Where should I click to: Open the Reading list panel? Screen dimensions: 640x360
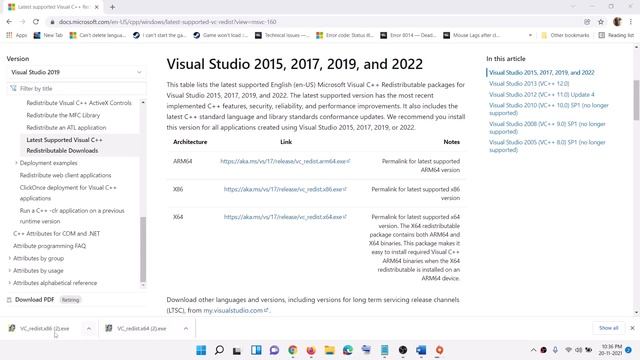616,36
